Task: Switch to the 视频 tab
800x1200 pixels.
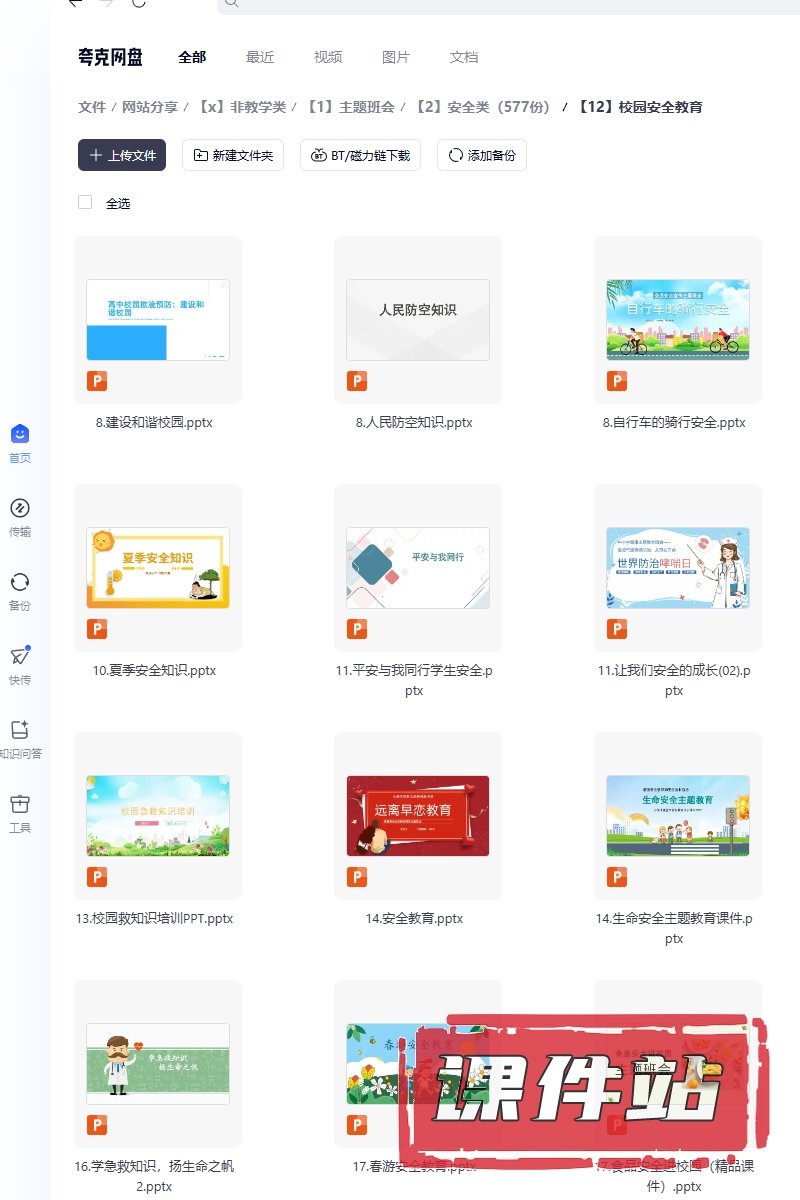Action: point(328,57)
